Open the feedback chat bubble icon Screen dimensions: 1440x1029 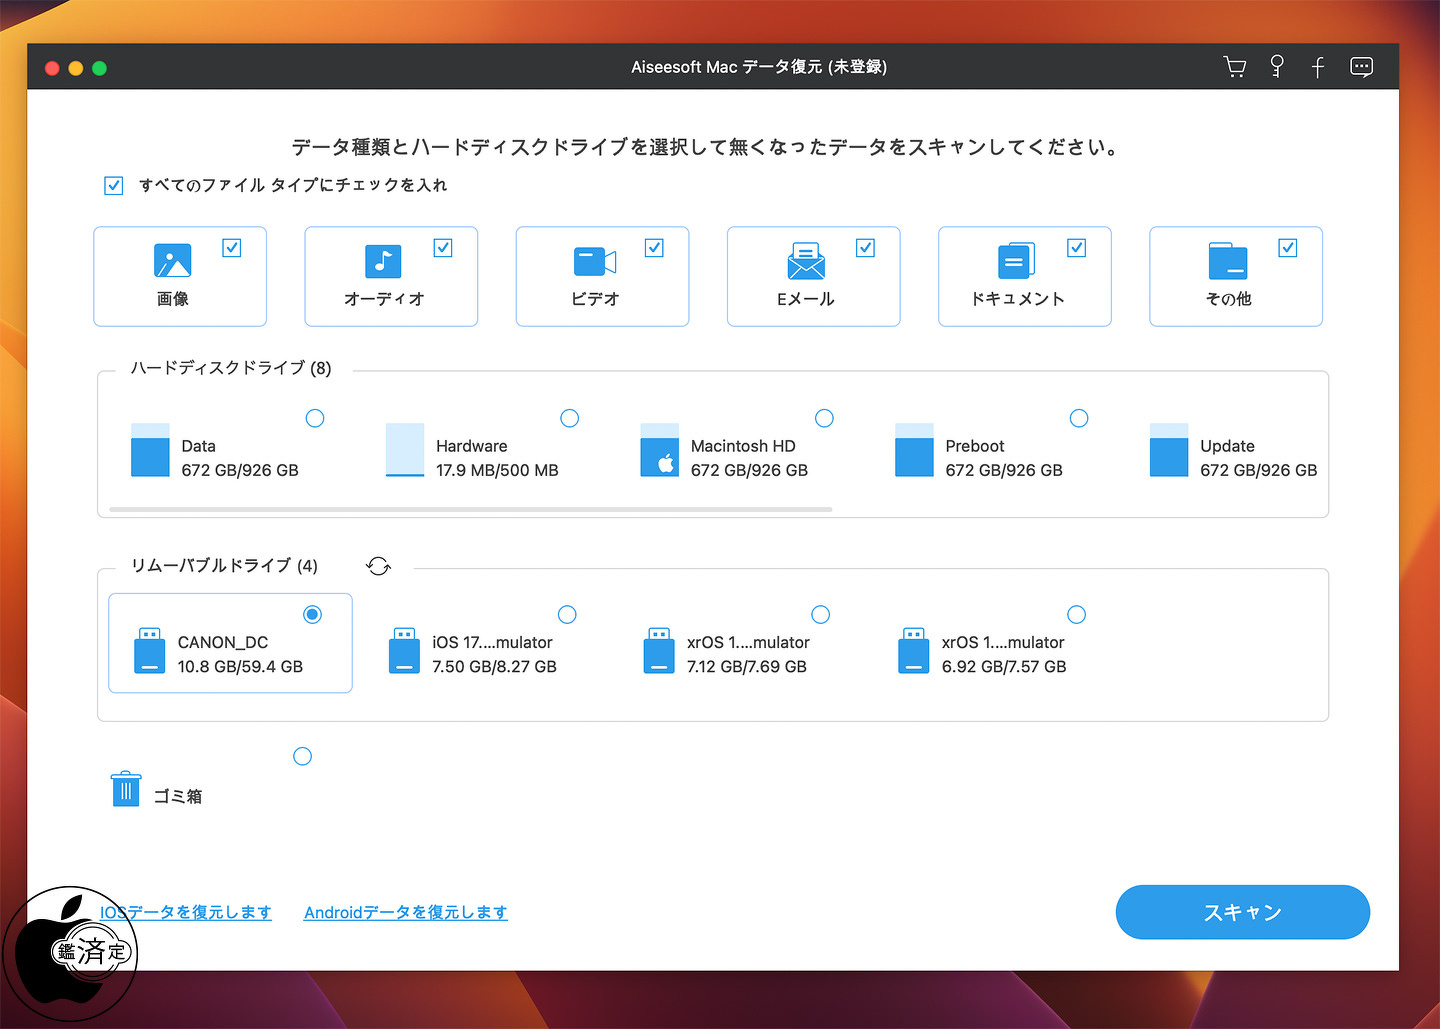pyautogui.click(x=1361, y=67)
